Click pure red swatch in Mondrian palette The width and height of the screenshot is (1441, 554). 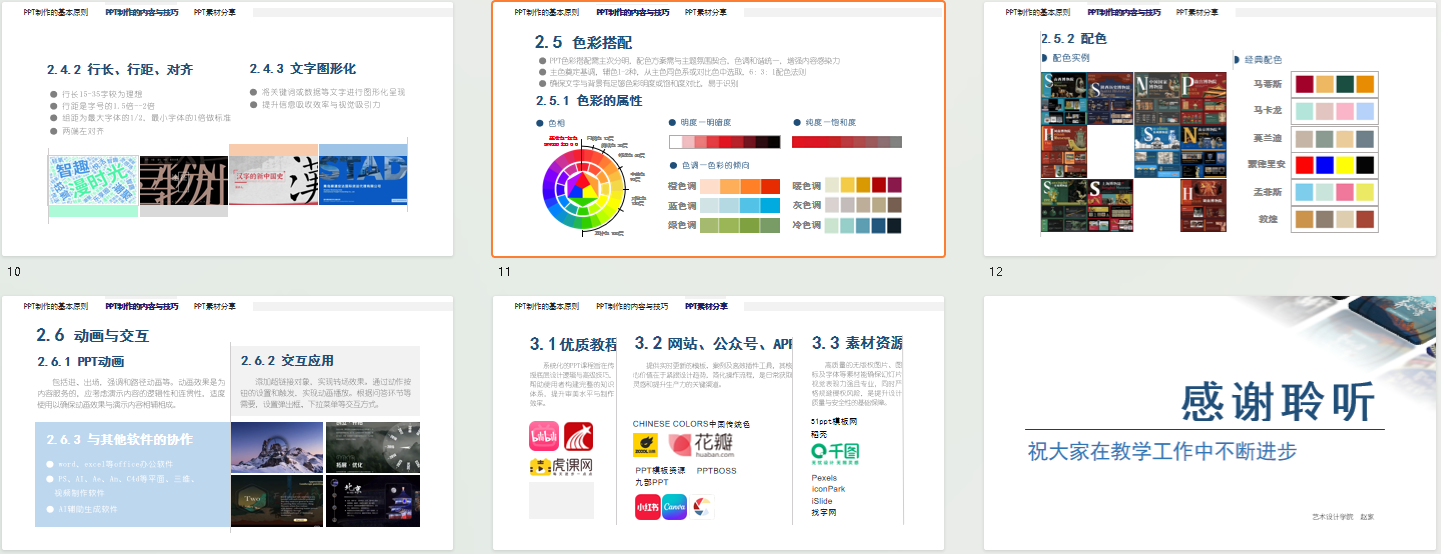tap(1304, 164)
